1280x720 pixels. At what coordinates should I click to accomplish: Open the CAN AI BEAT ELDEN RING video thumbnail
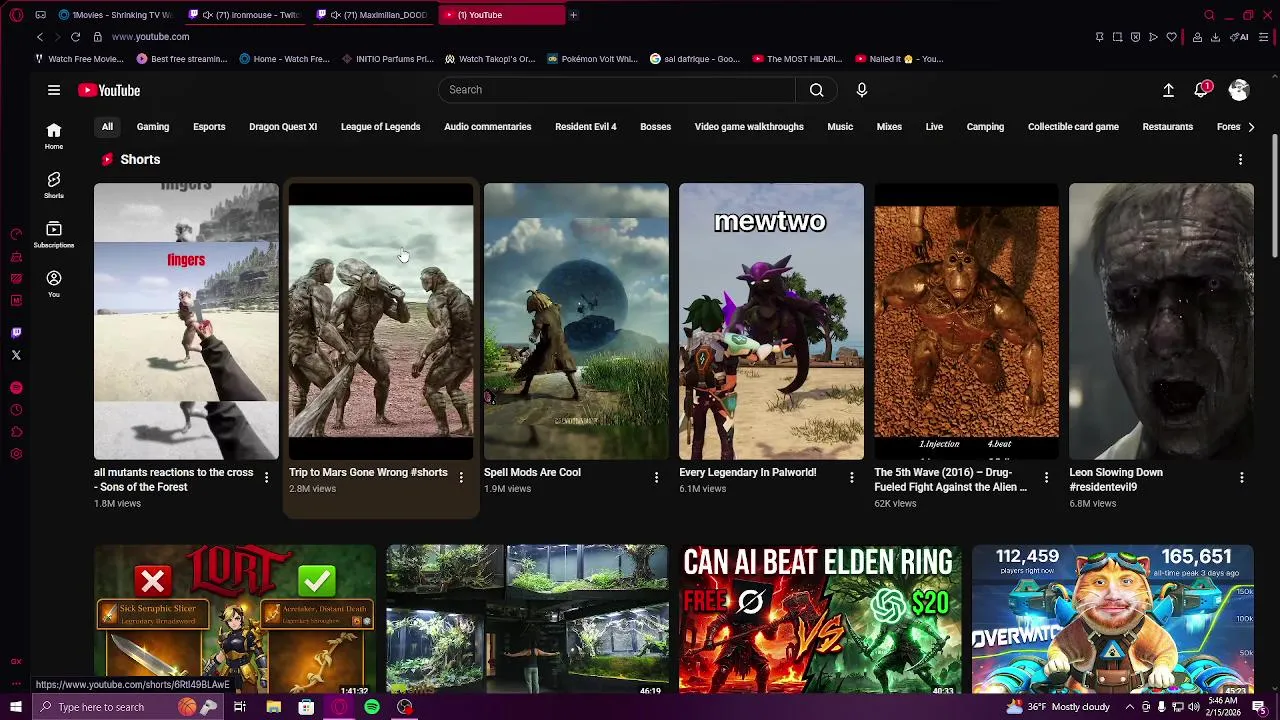coord(820,619)
